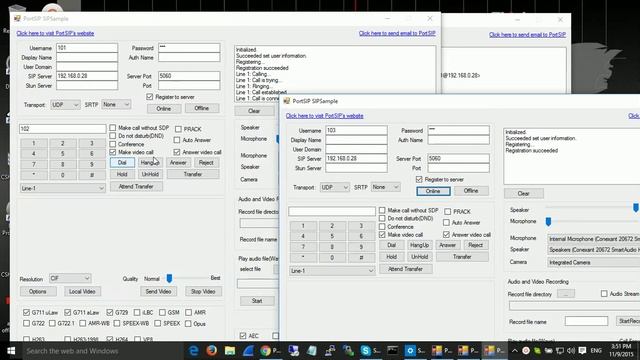Image resolution: width=640 pixels, height=360 pixels.
Task: Click the PortSIP SIPSample icon in front window title
Action: (287, 101)
